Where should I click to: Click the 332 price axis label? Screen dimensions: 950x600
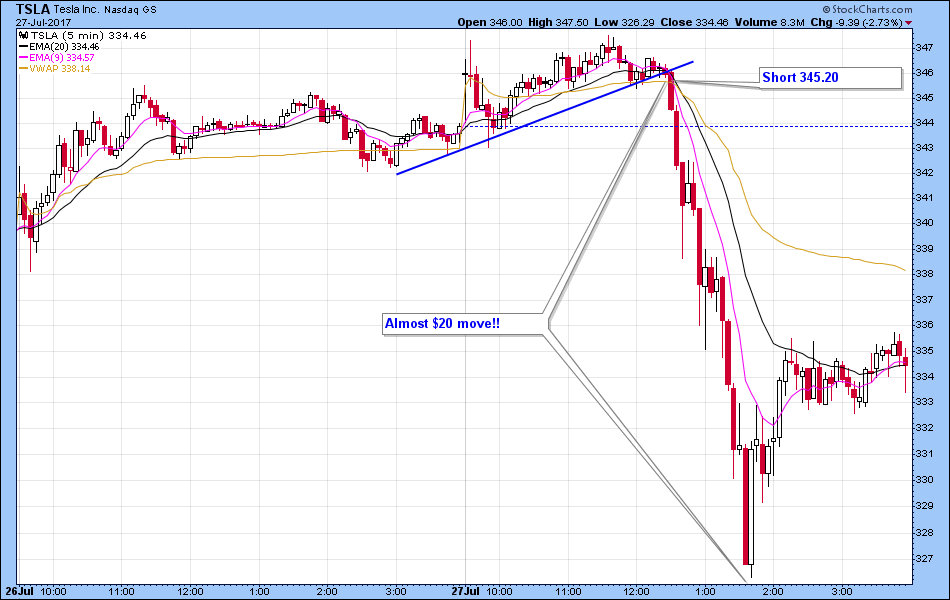tap(924, 428)
